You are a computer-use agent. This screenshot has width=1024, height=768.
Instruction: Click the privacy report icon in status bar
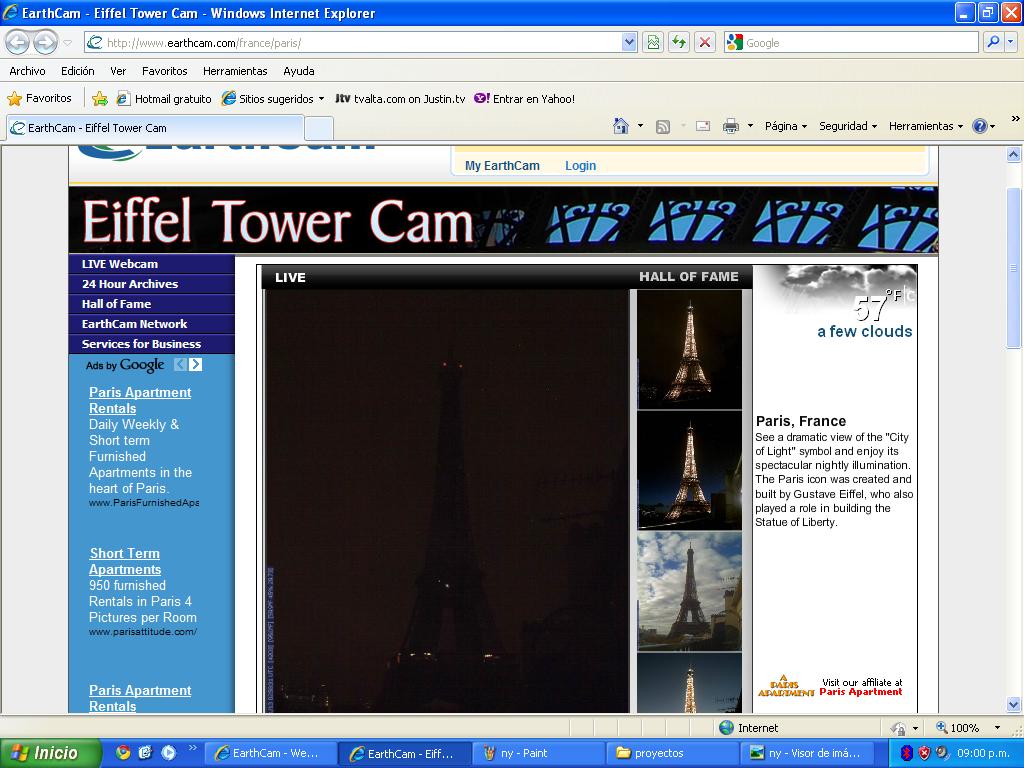899,728
